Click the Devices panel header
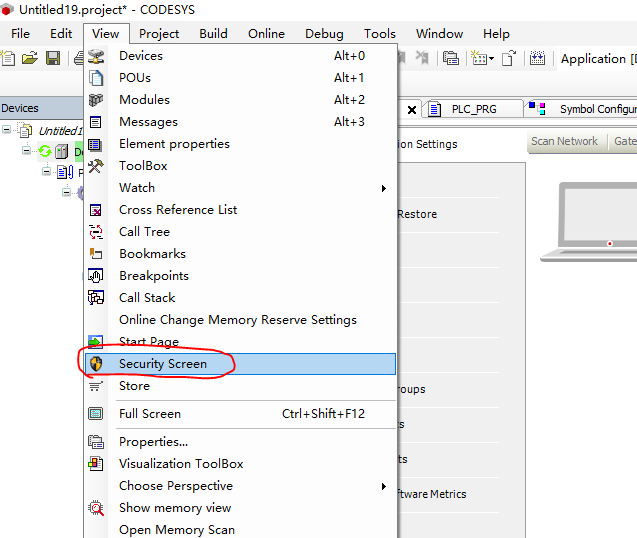The width and height of the screenshot is (637, 538). pyautogui.click(x=41, y=108)
